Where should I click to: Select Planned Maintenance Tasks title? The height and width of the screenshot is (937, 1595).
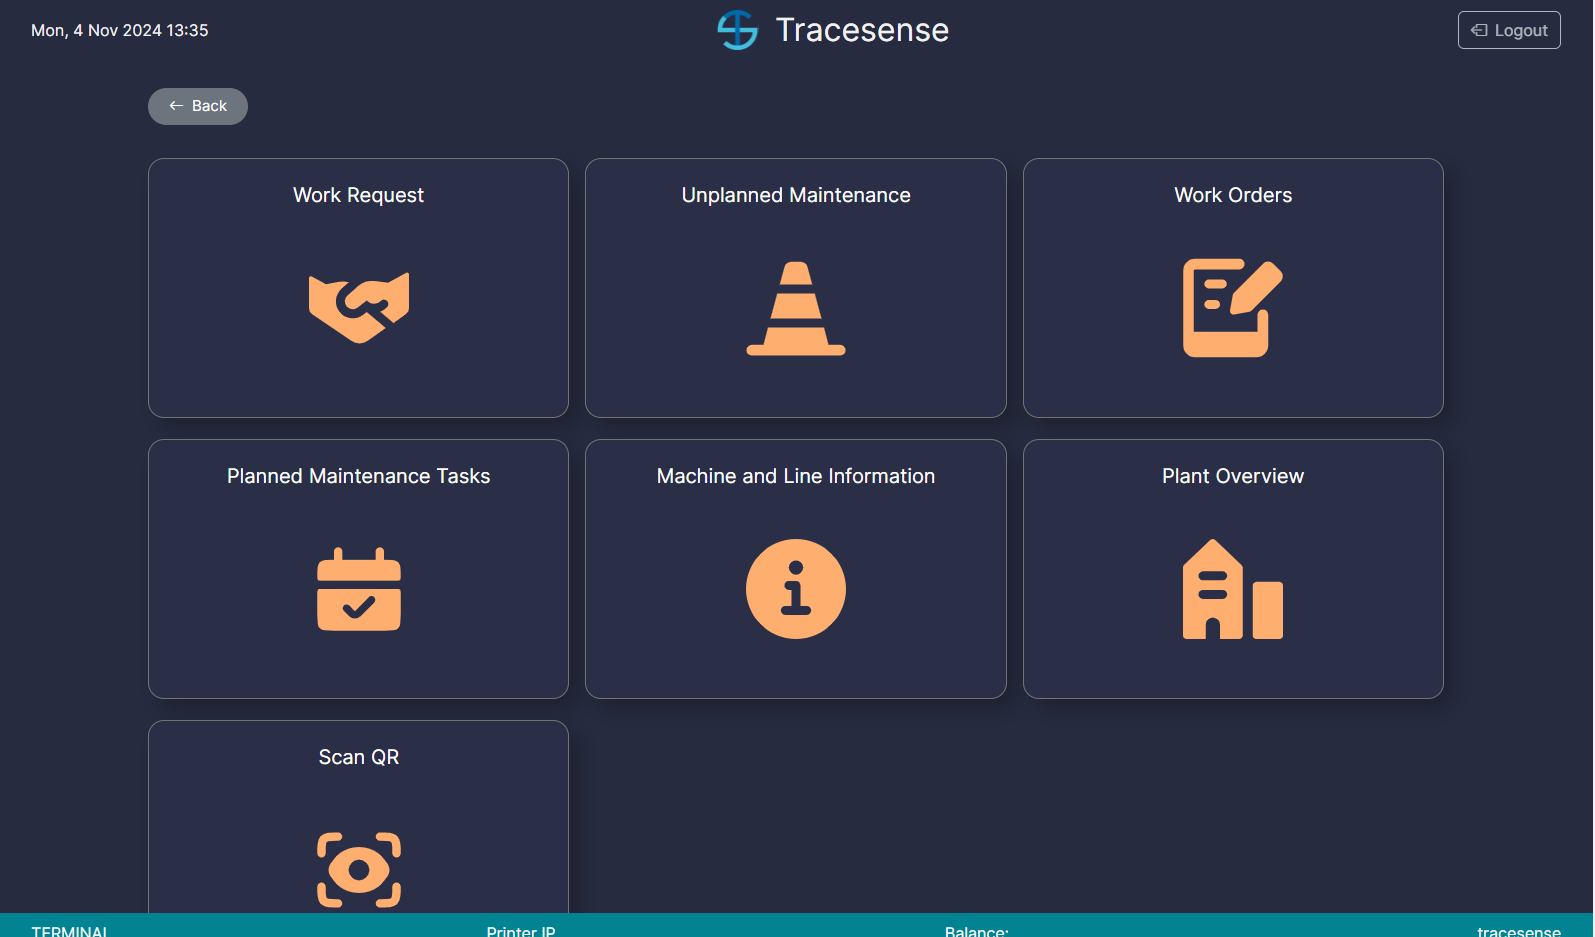(358, 476)
